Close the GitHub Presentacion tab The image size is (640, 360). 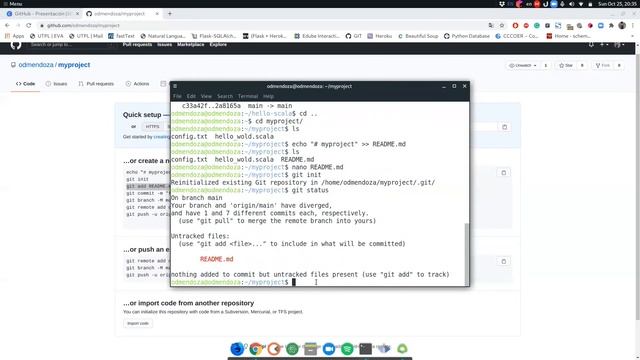tap(77, 13)
